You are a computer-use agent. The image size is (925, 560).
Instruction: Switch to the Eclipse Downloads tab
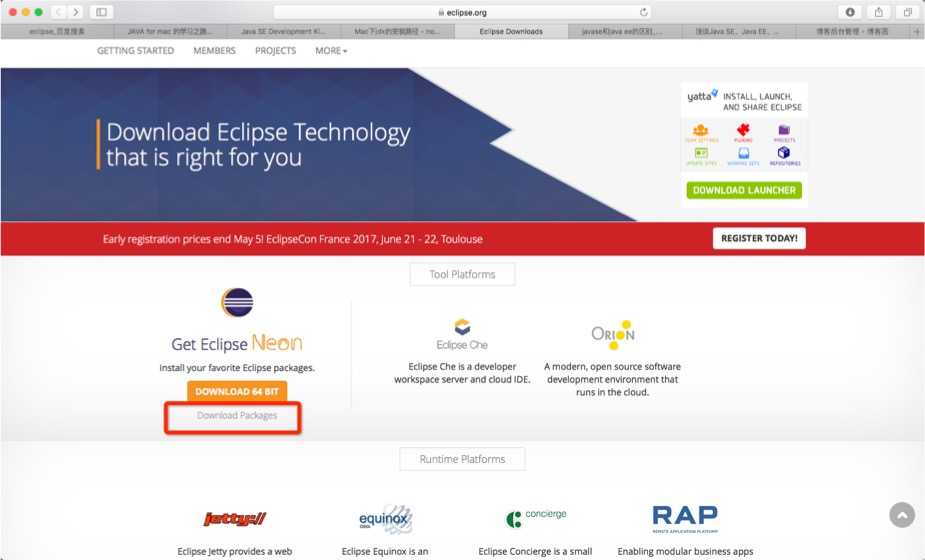click(x=511, y=31)
